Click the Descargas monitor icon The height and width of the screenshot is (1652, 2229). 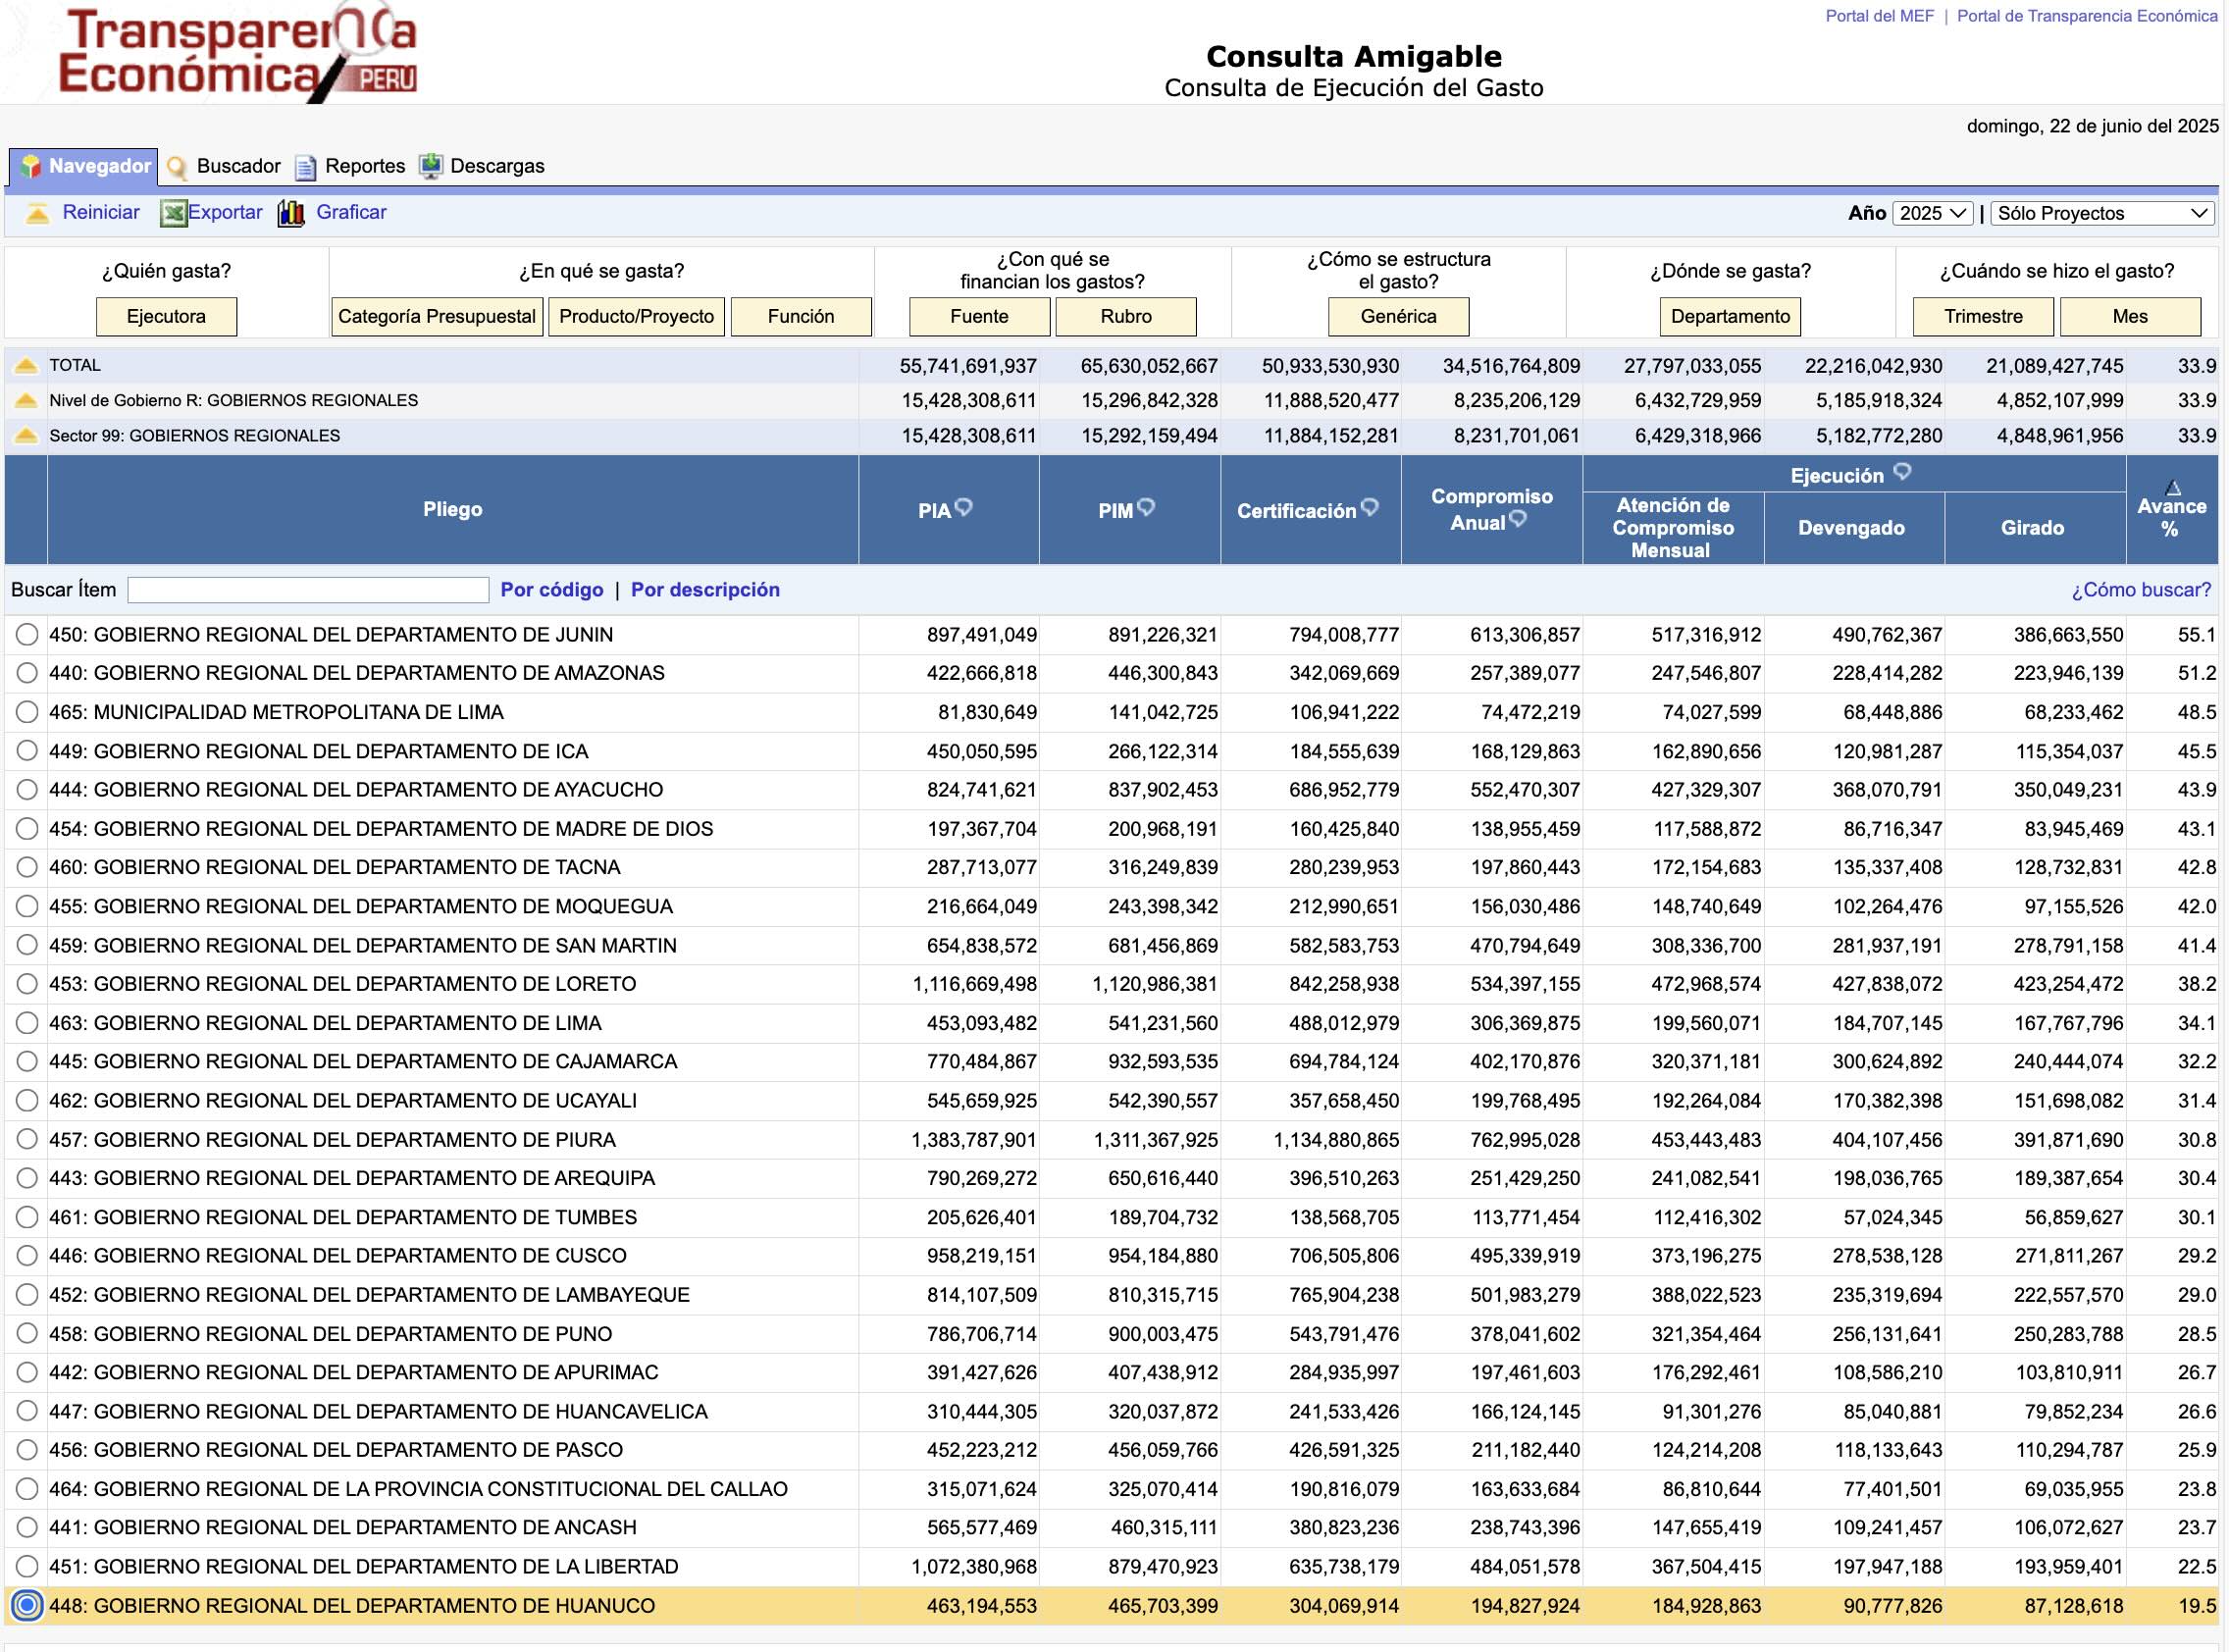[431, 166]
